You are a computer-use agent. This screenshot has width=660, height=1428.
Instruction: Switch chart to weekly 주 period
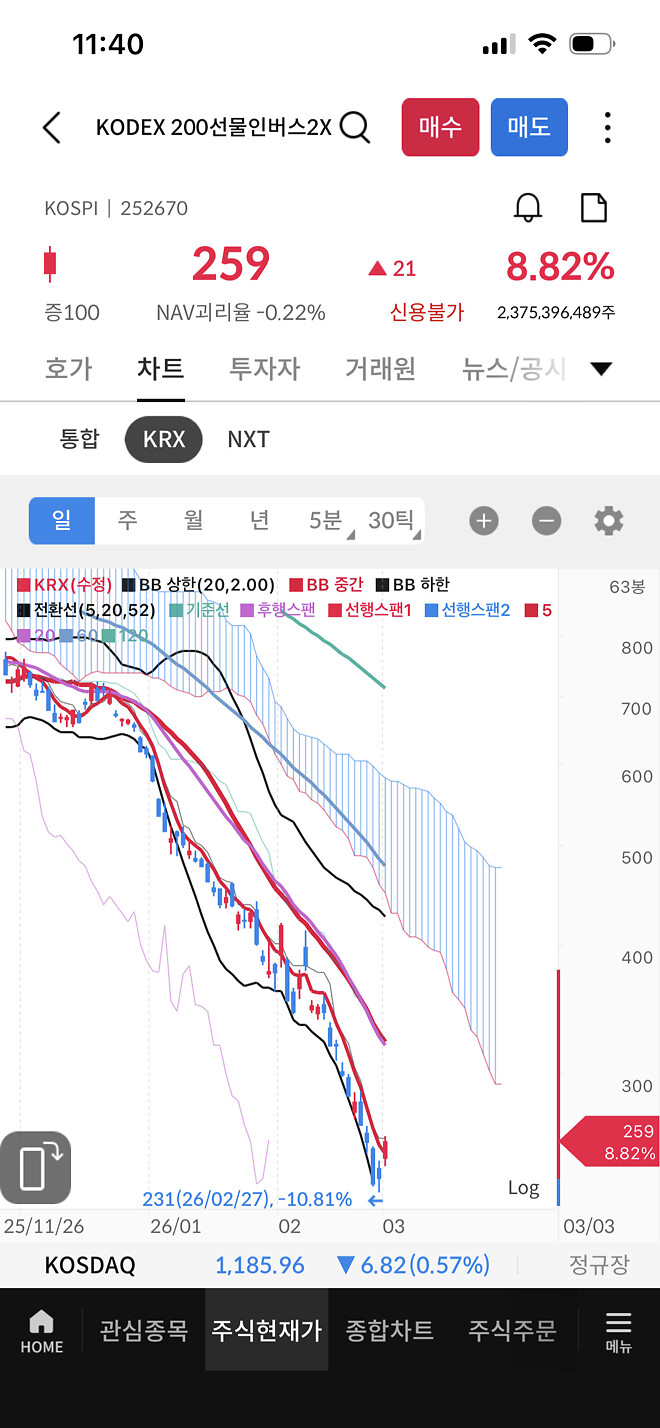pyautogui.click(x=127, y=521)
